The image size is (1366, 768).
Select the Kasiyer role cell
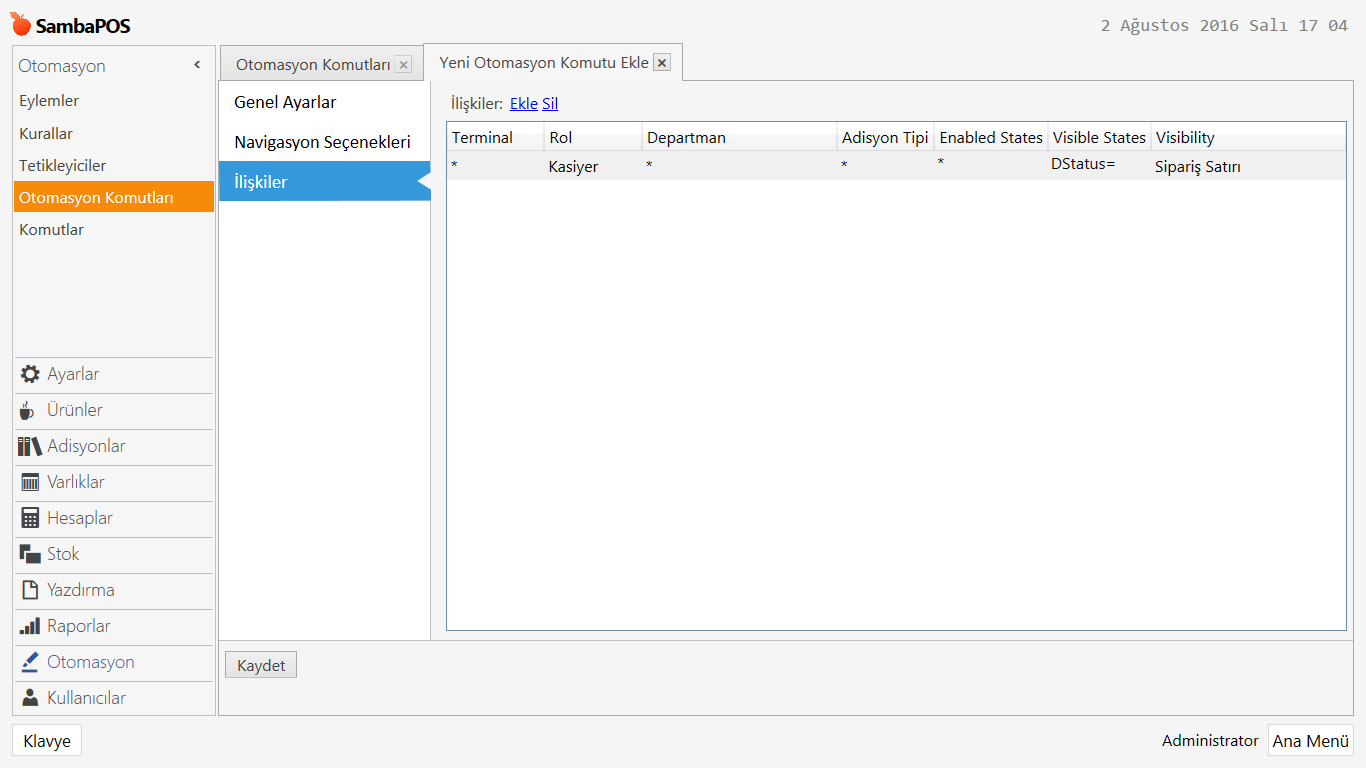[x=594, y=166]
